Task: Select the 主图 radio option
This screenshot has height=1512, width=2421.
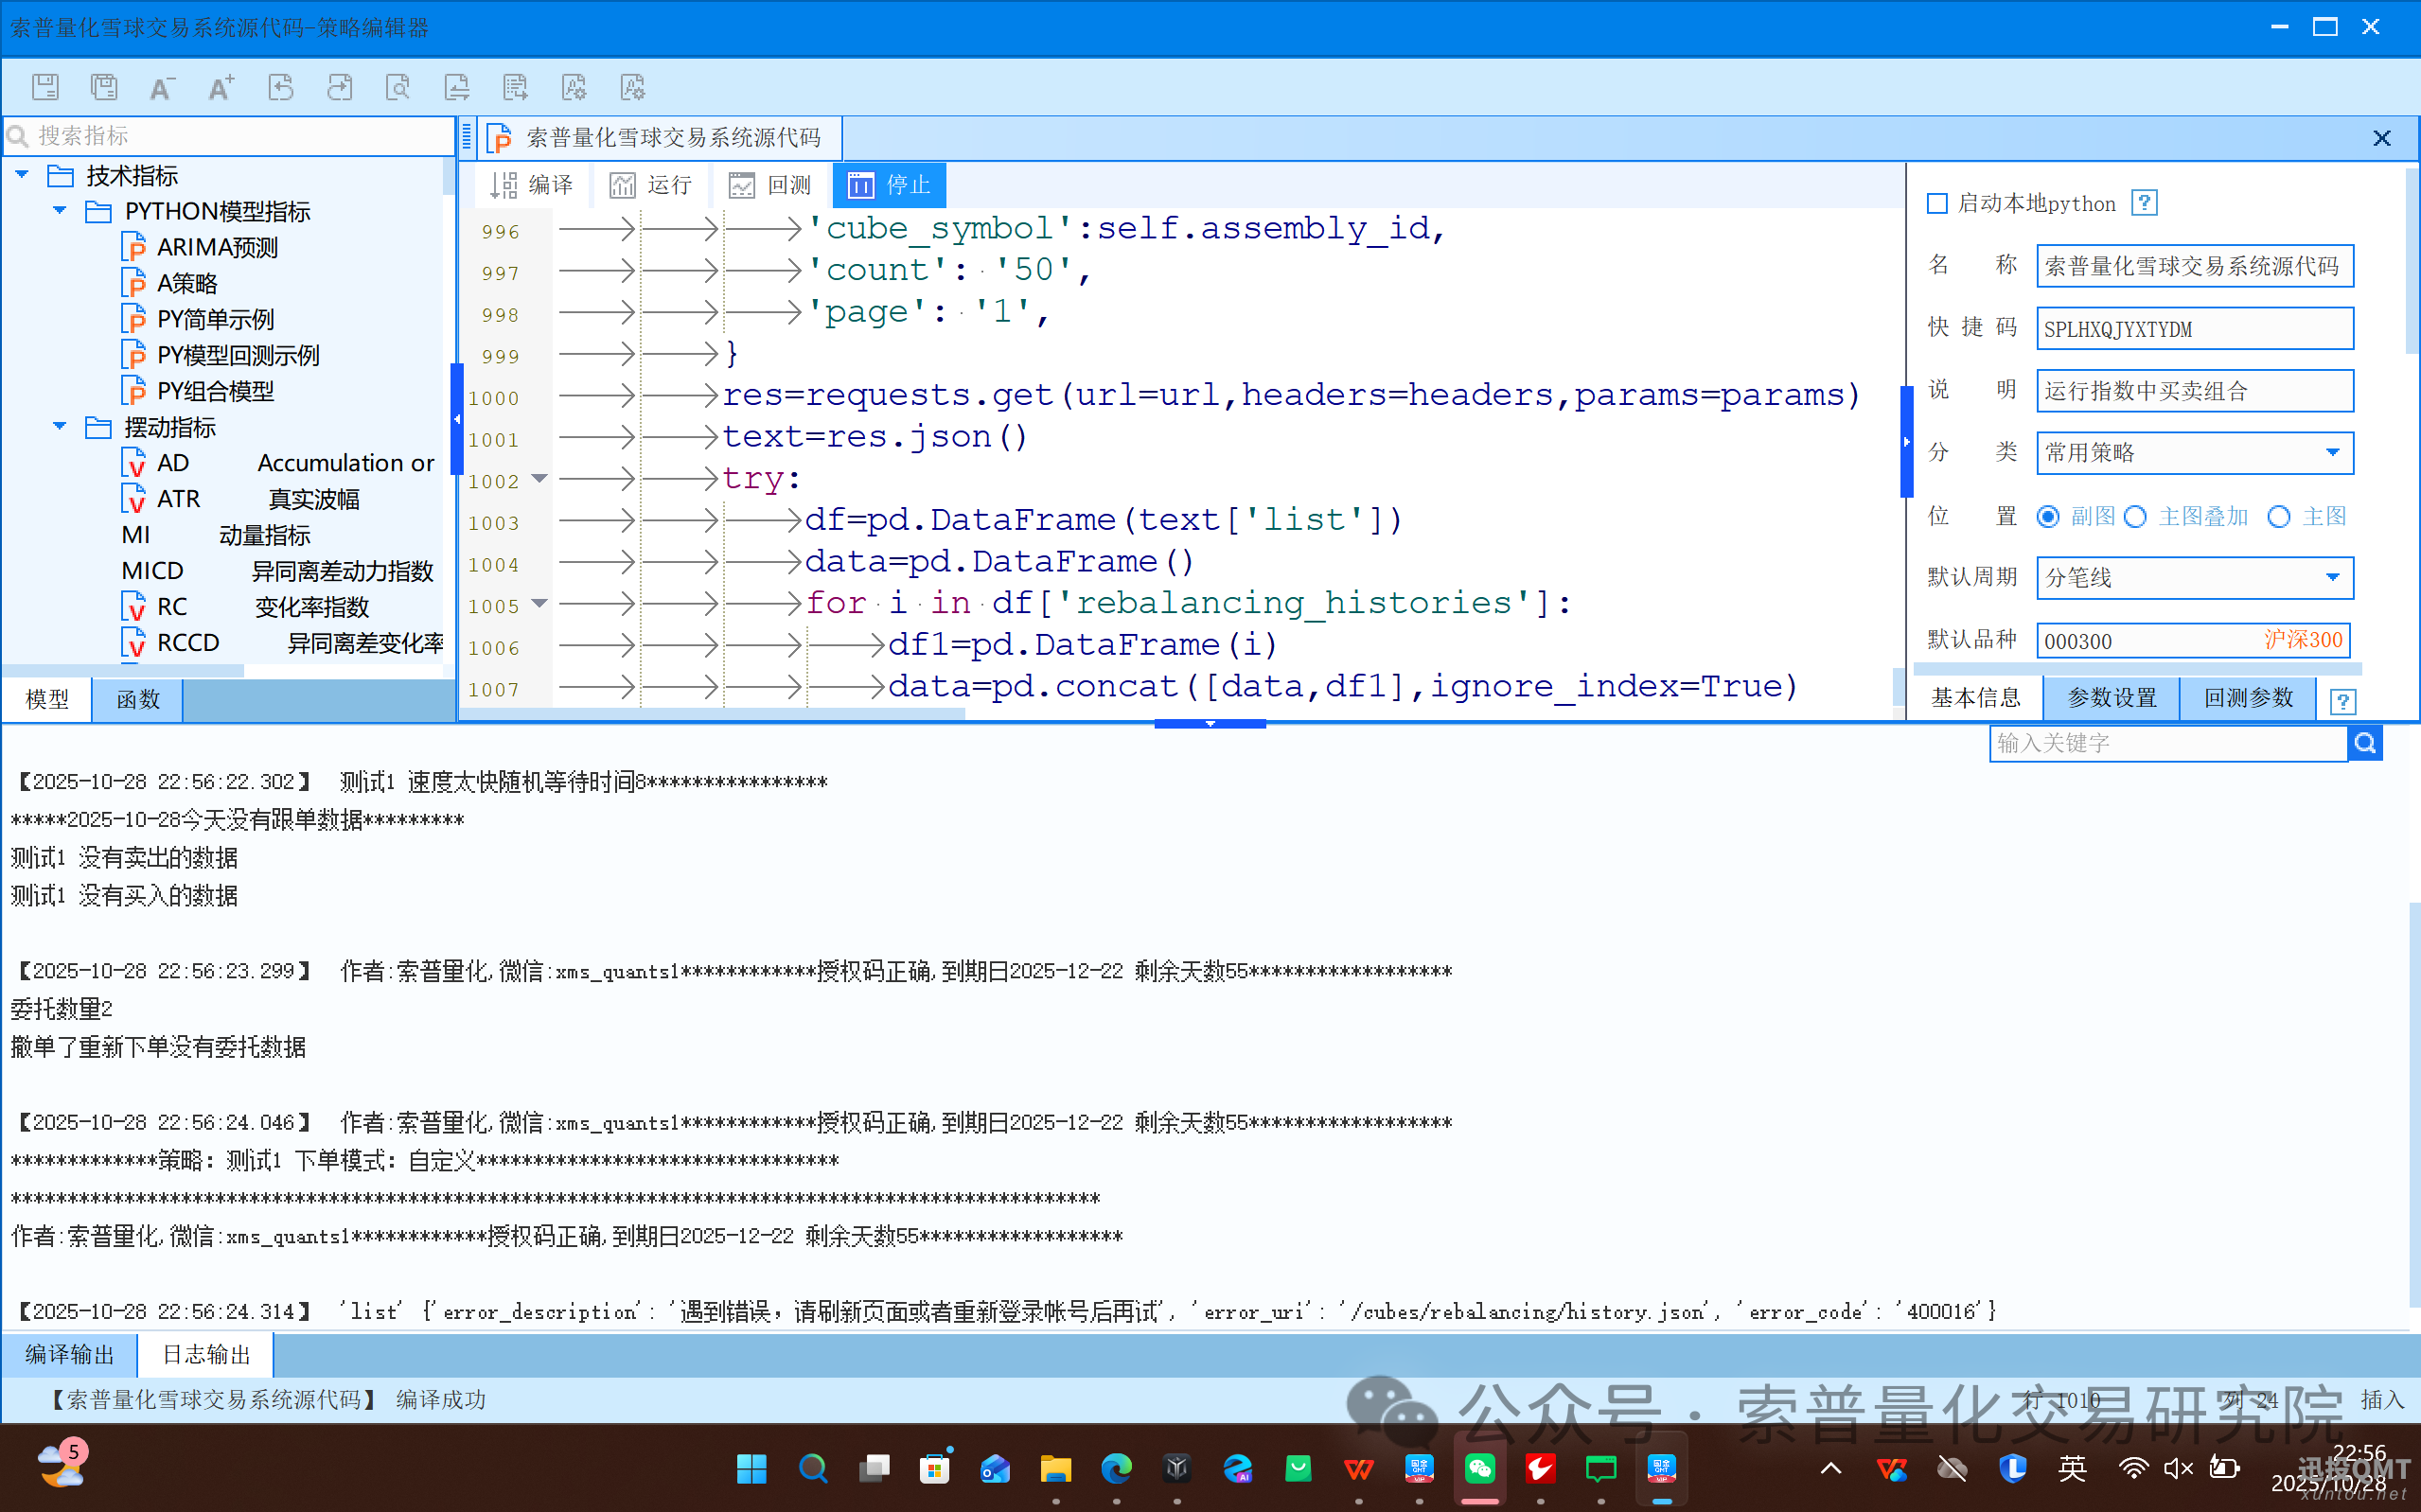Action: (2279, 517)
